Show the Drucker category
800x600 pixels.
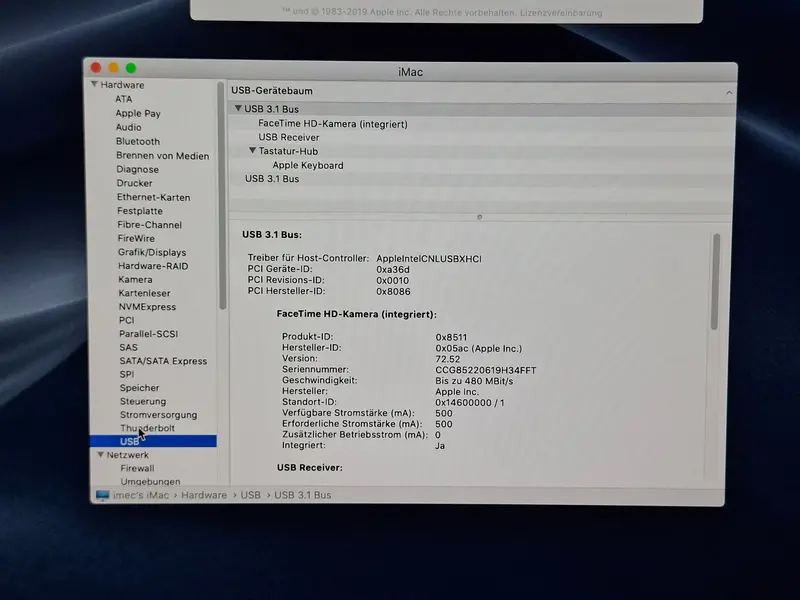click(134, 183)
